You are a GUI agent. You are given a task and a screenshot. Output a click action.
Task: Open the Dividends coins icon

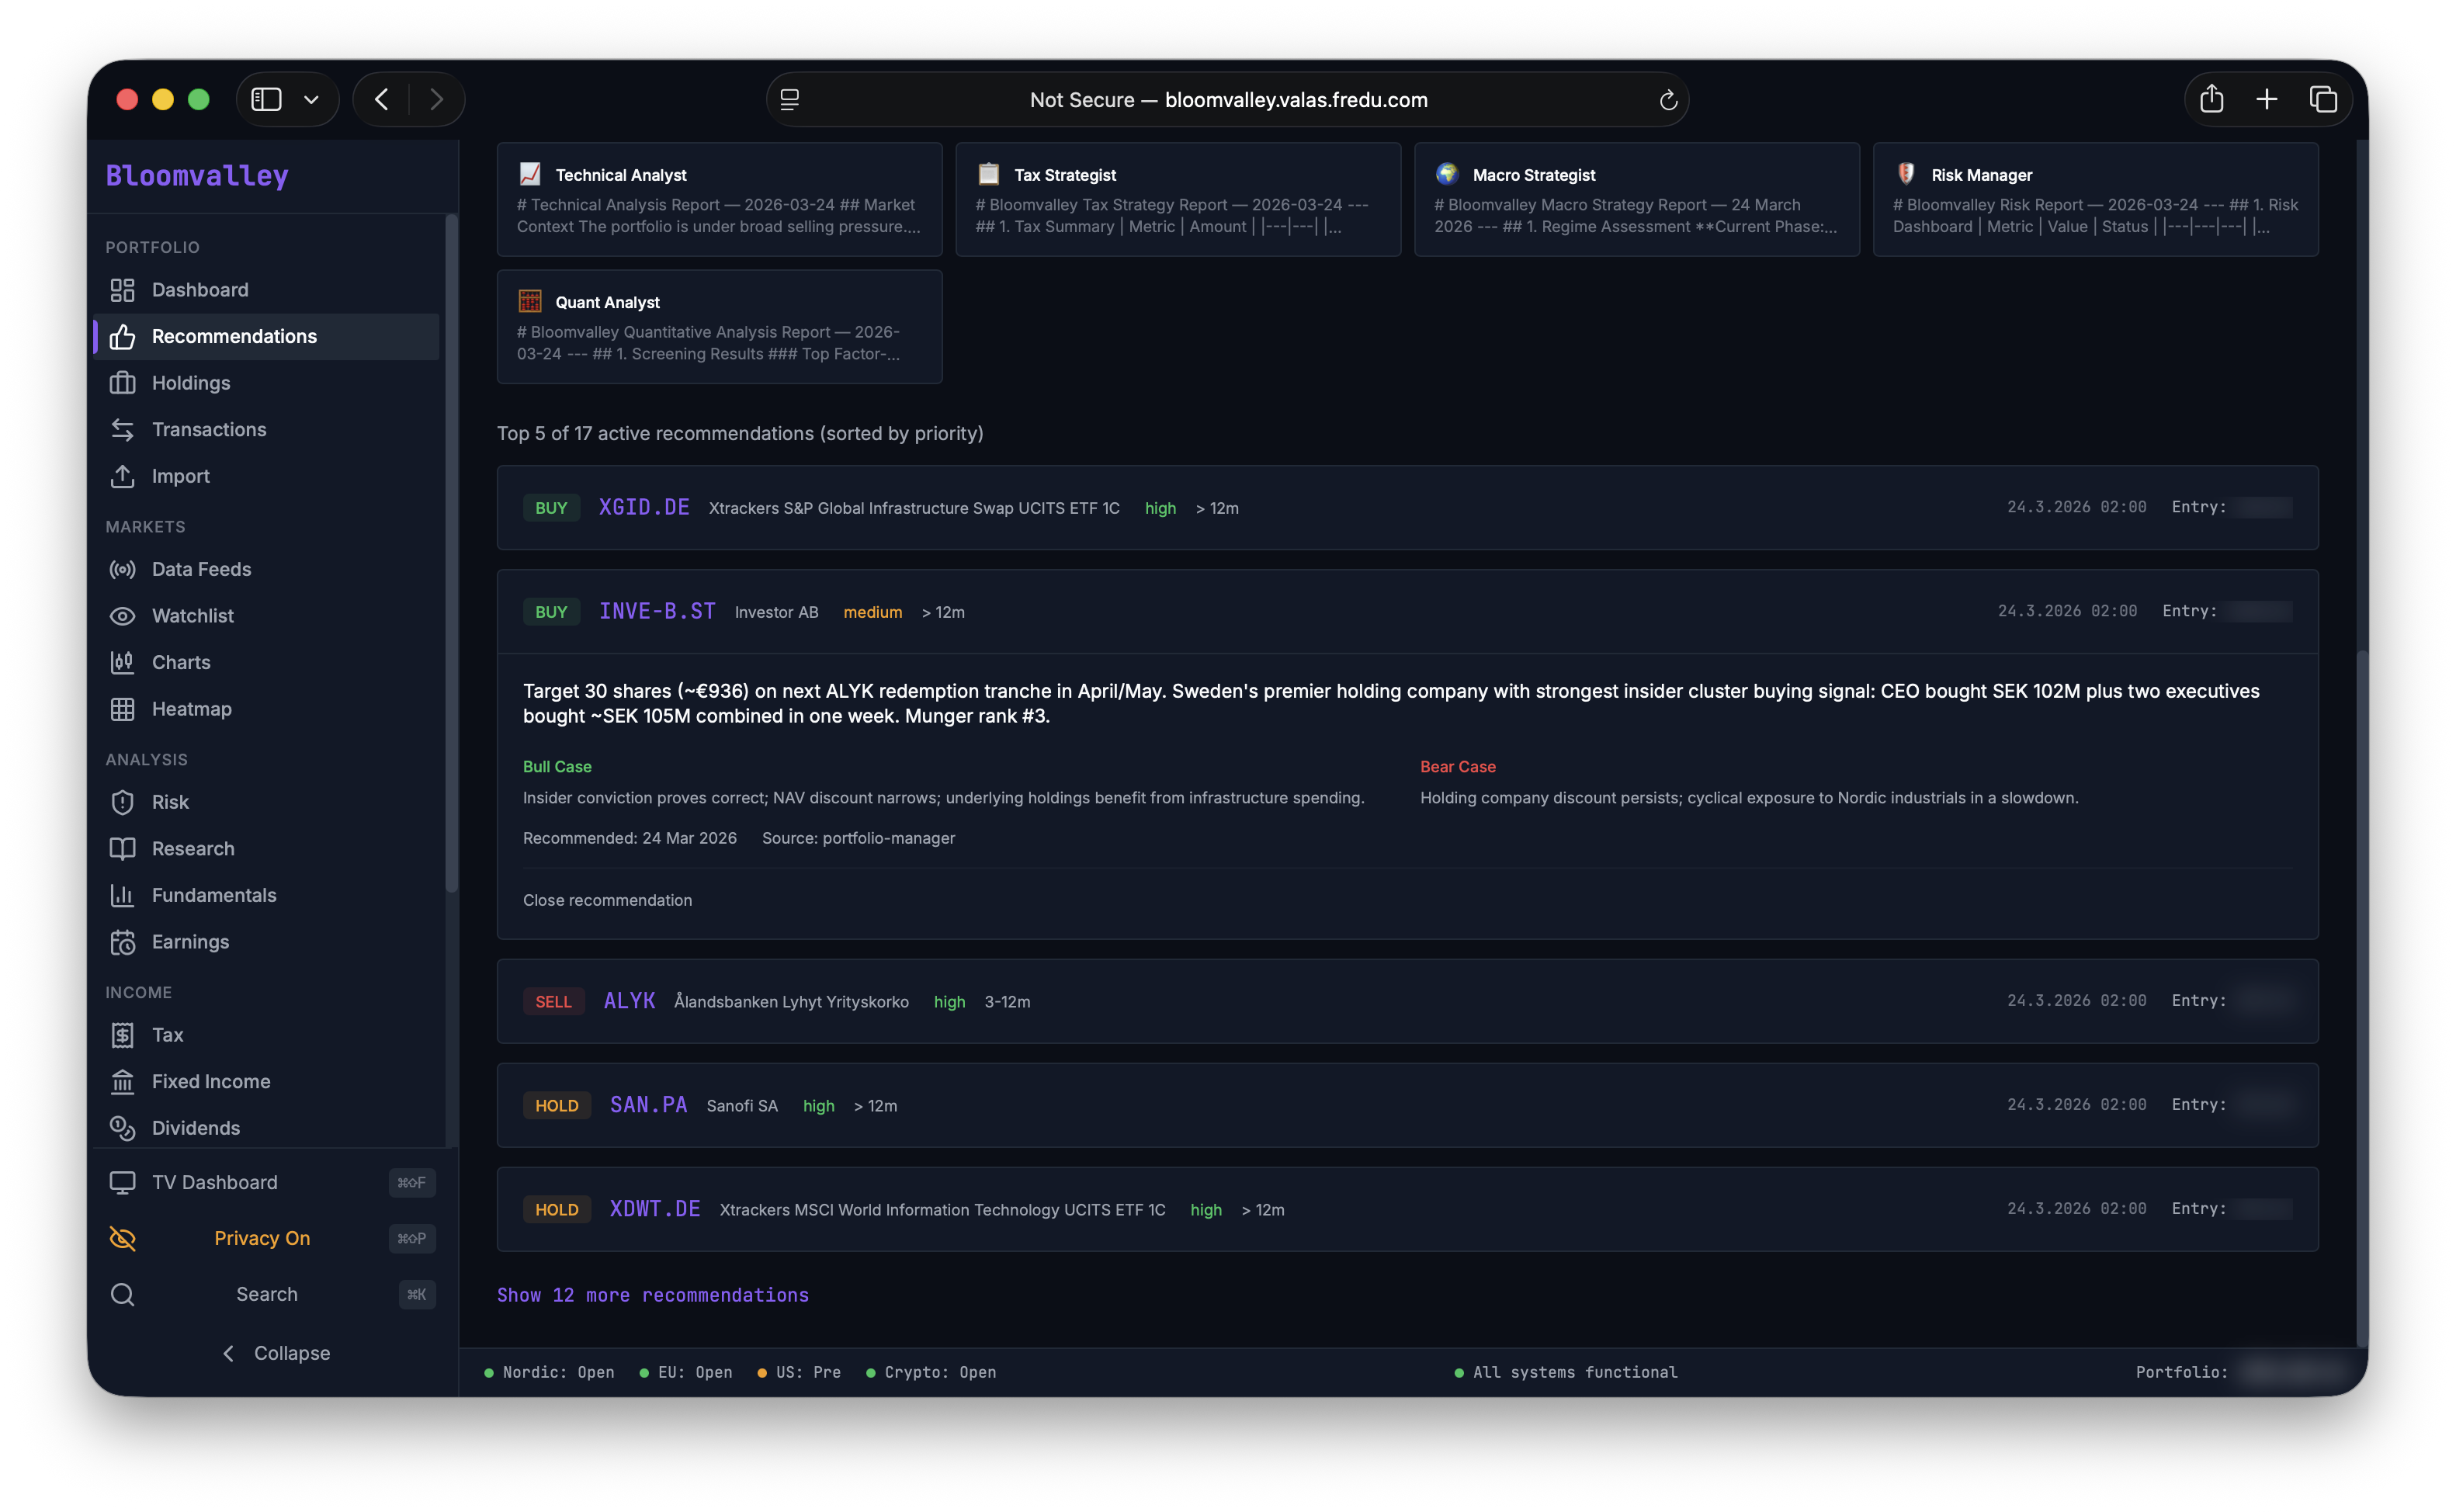[122, 1128]
